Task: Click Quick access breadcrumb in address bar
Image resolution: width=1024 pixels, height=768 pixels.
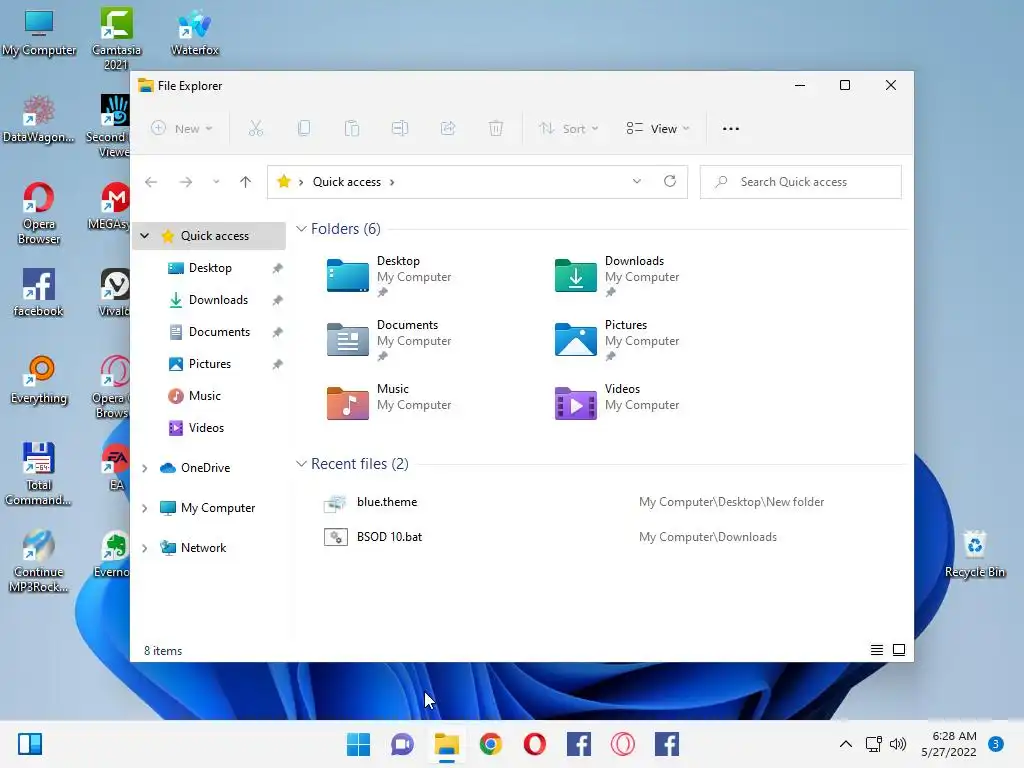Action: coord(347,182)
